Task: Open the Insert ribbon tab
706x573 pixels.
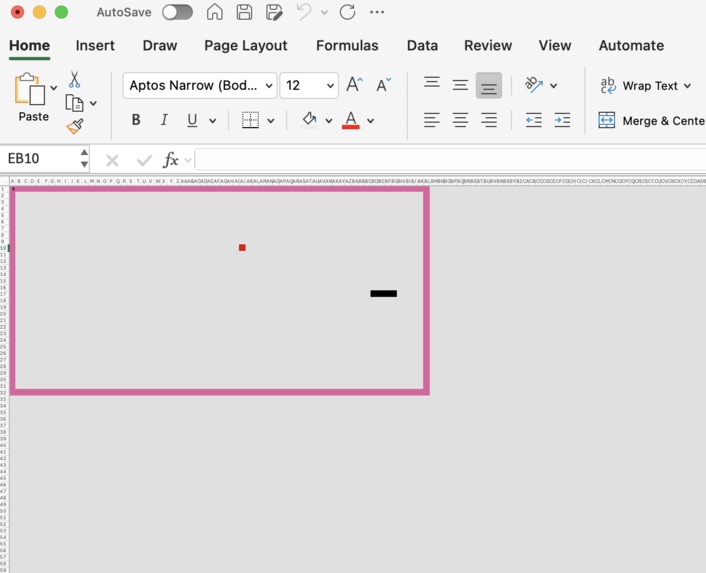Action: 95,45
